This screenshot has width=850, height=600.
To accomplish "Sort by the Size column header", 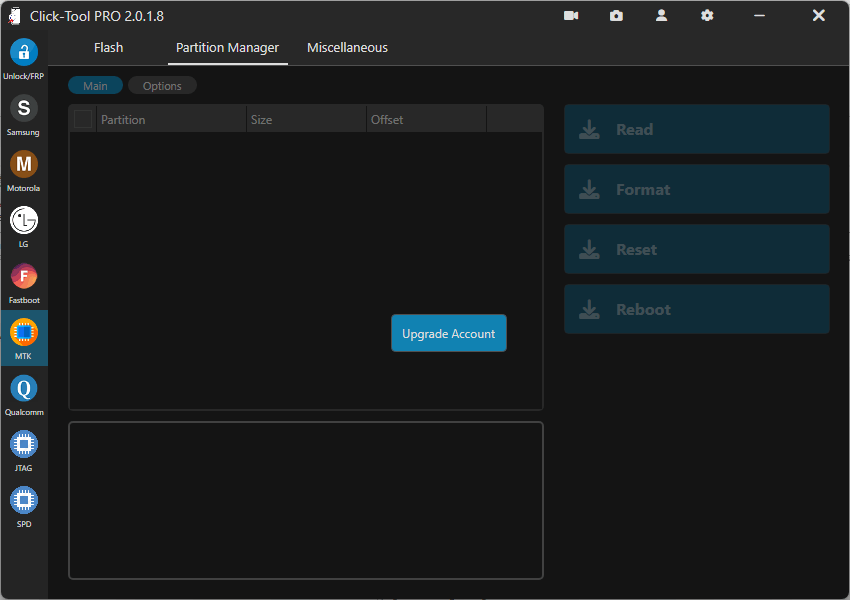I will (261, 119).
